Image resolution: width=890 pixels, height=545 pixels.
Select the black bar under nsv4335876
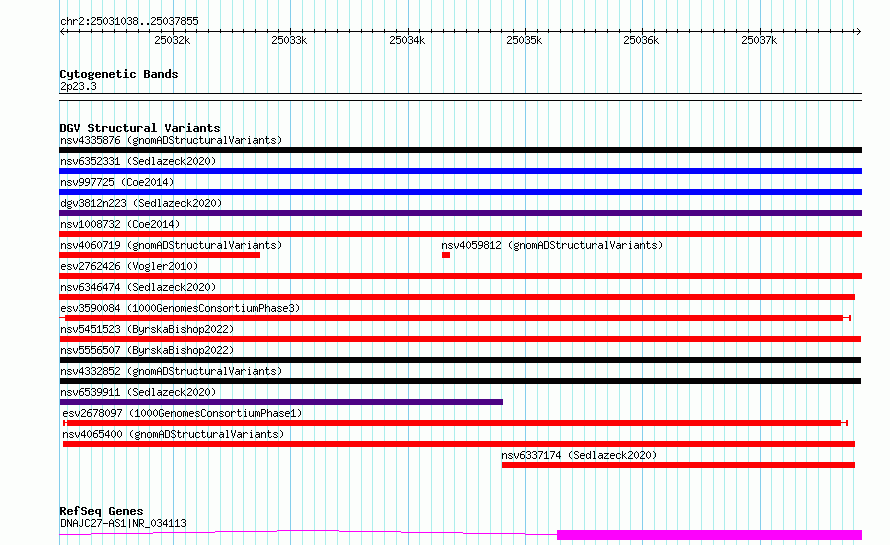460,150
